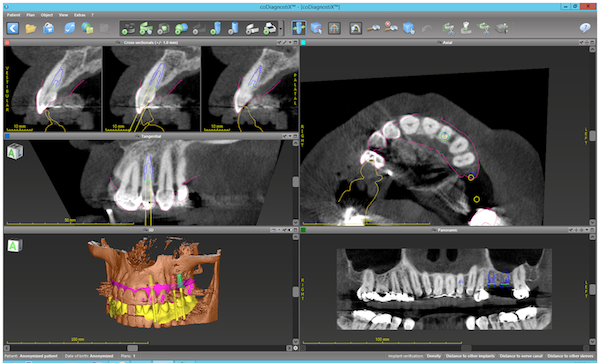Open the Patient menu
The width and height of the screenshot is (600, 363).
(14, 15)
